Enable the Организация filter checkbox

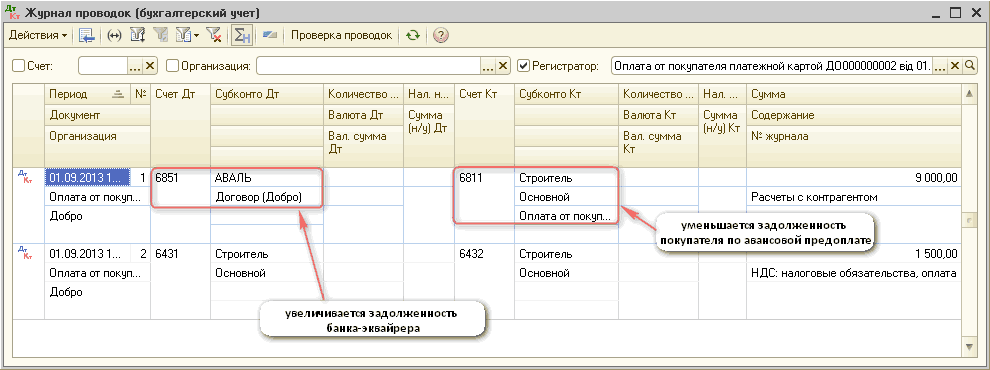point(172,66)
